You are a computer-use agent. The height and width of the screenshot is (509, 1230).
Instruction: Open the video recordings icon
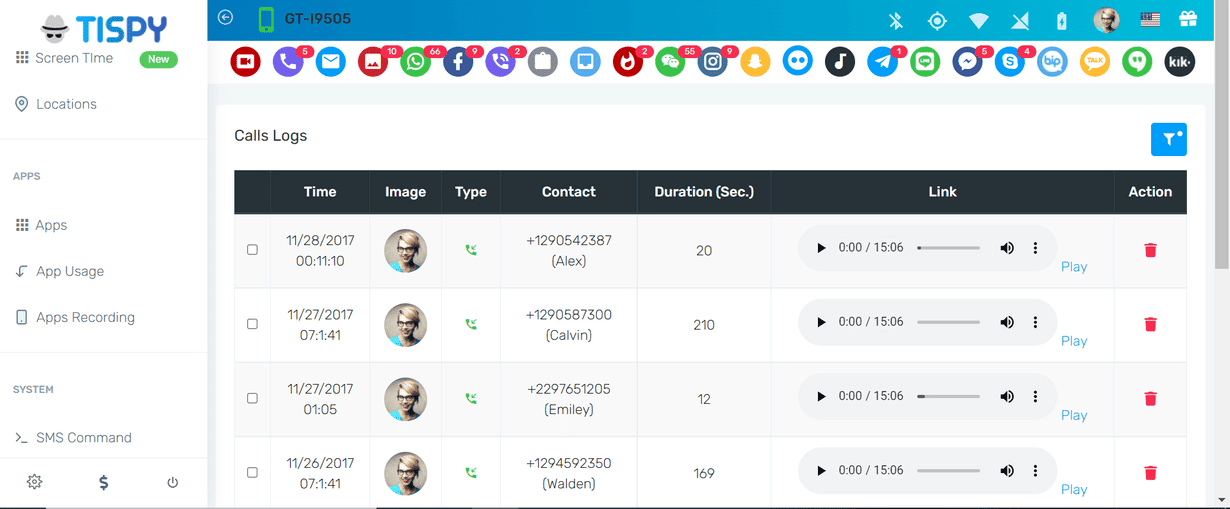245,62
